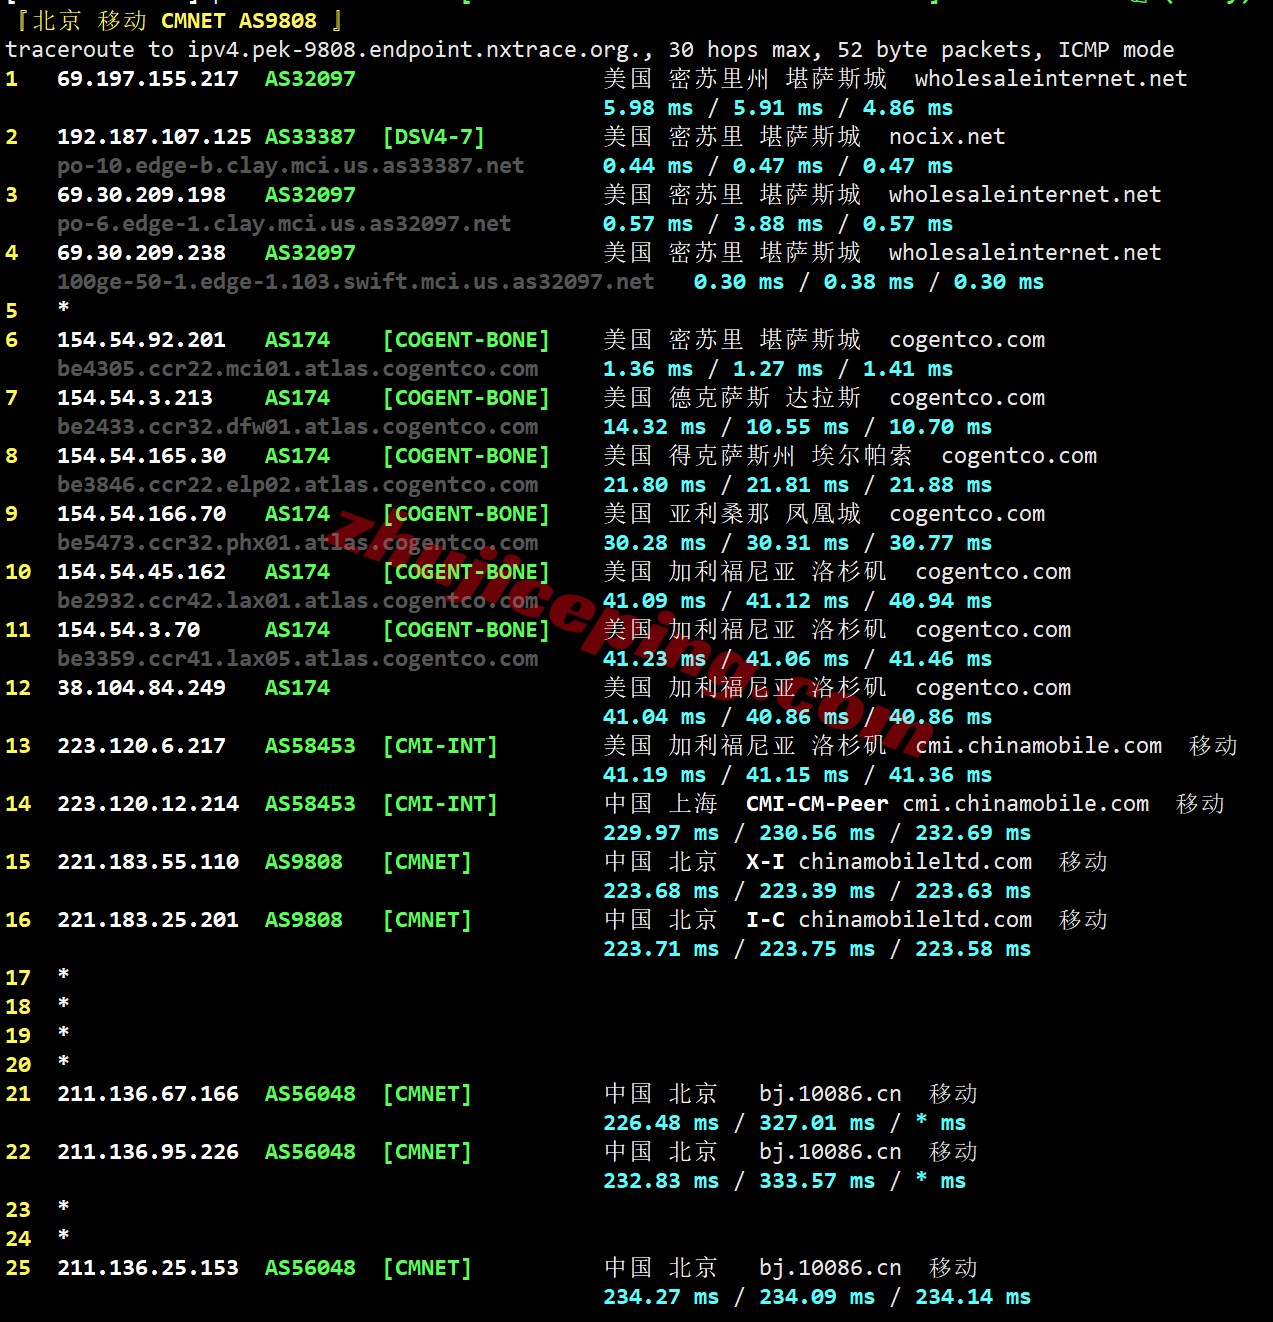Select IP 223.120.12.214 at hop 14
The width and height of the screenshot is (1273, 1322).
(x=148, y=804)
